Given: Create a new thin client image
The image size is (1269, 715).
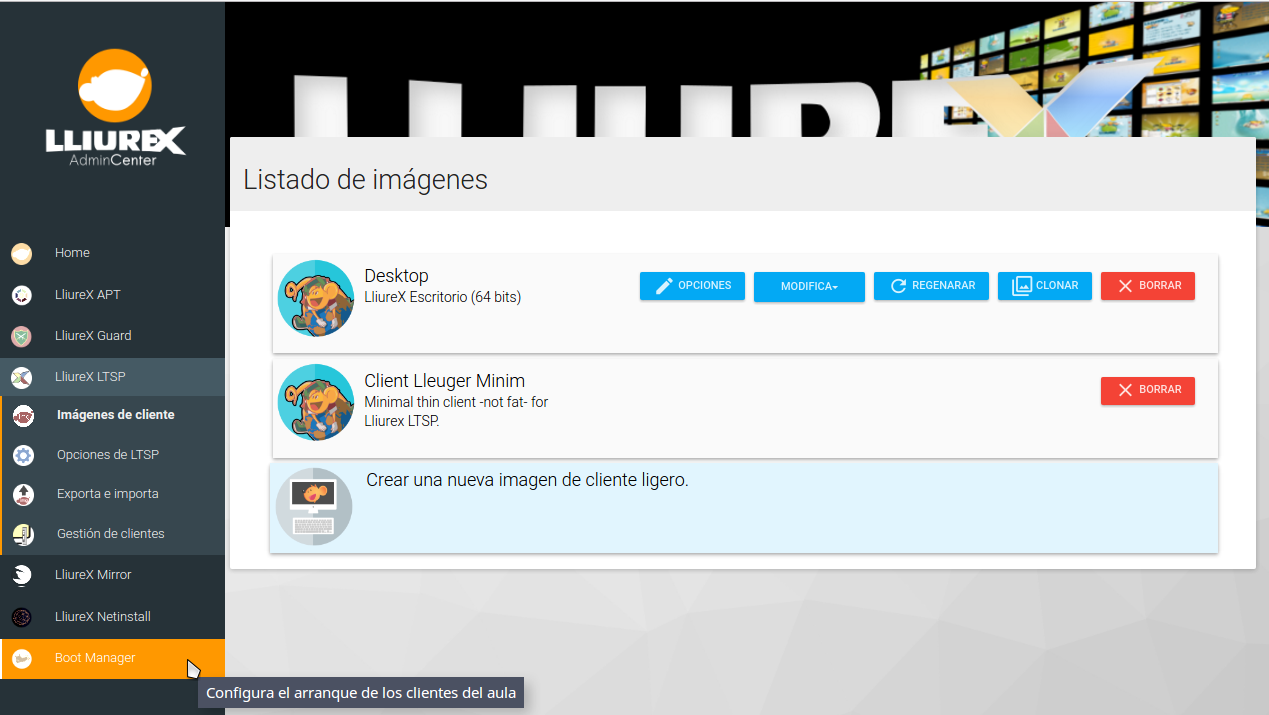Looking at the screenshot, I should [x=744, y=507].
